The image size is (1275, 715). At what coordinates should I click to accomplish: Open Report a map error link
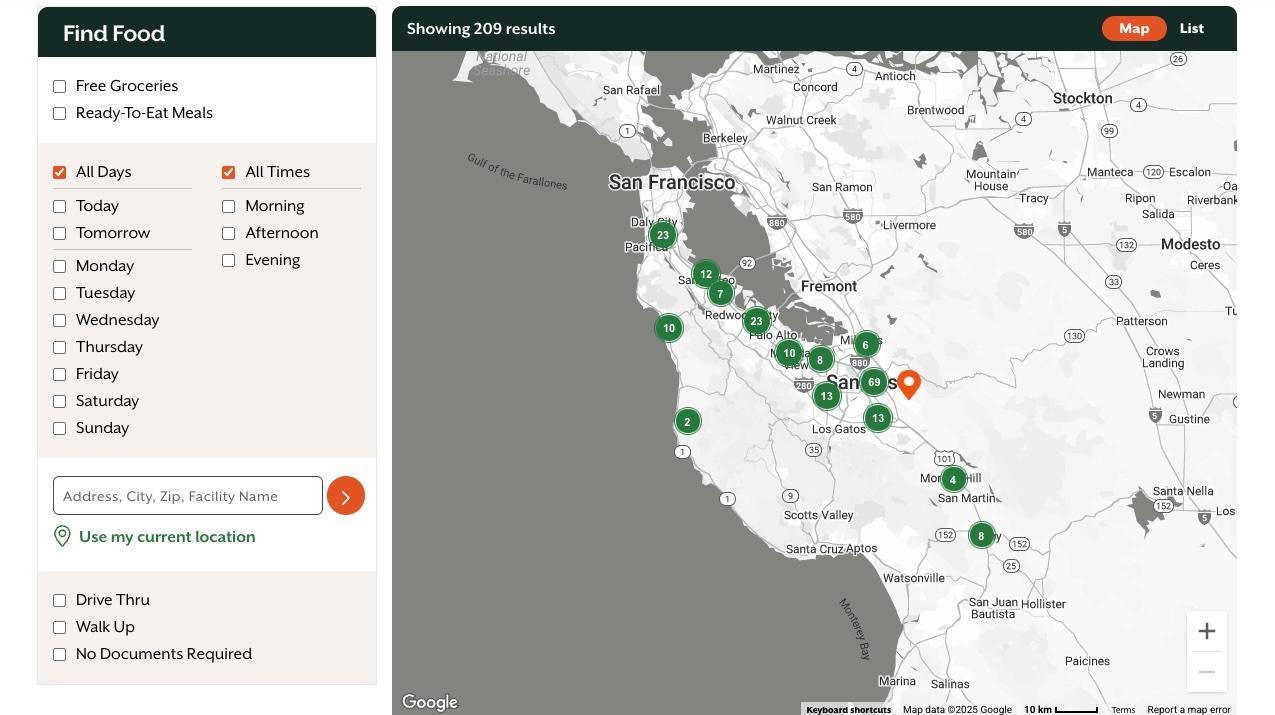point(1188,709)
